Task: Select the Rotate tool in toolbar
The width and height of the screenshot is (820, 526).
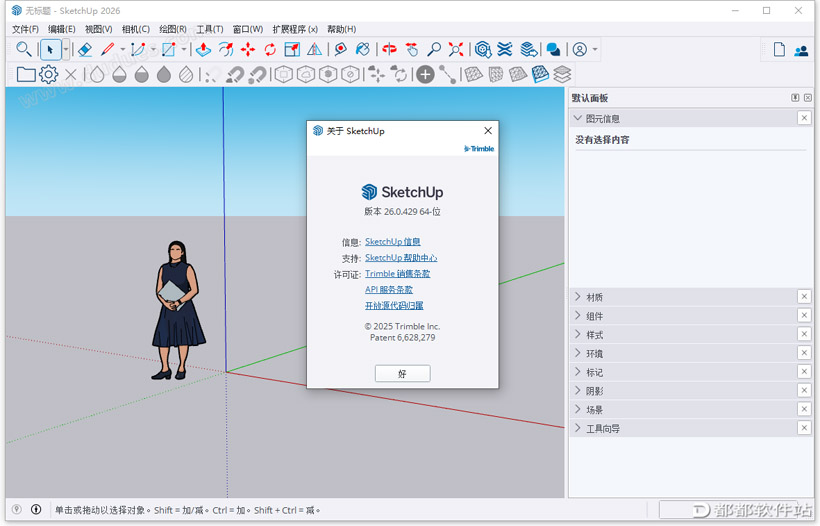Action: click(270, 49)
